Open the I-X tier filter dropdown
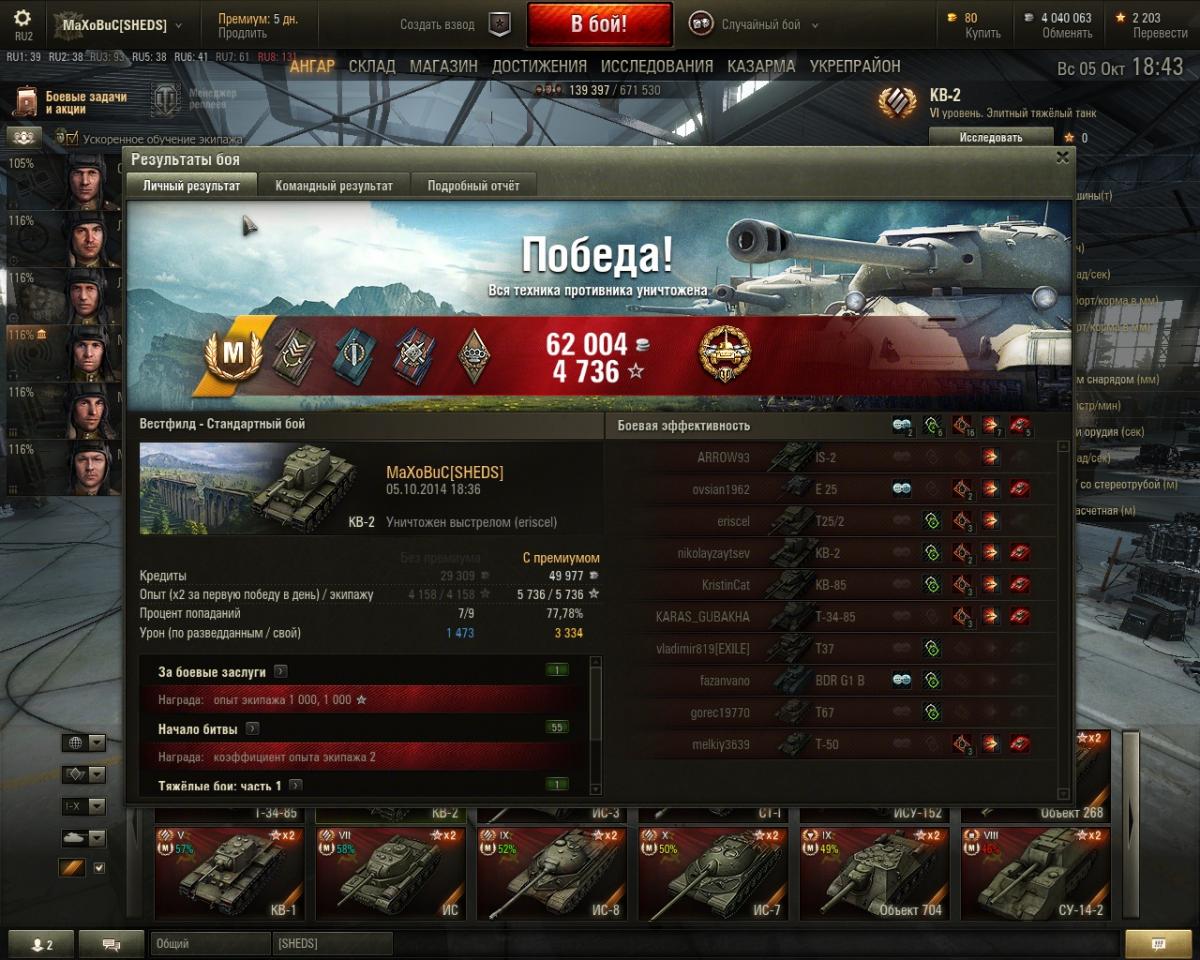Screen dimensions: 1200x960 (84, 806)
